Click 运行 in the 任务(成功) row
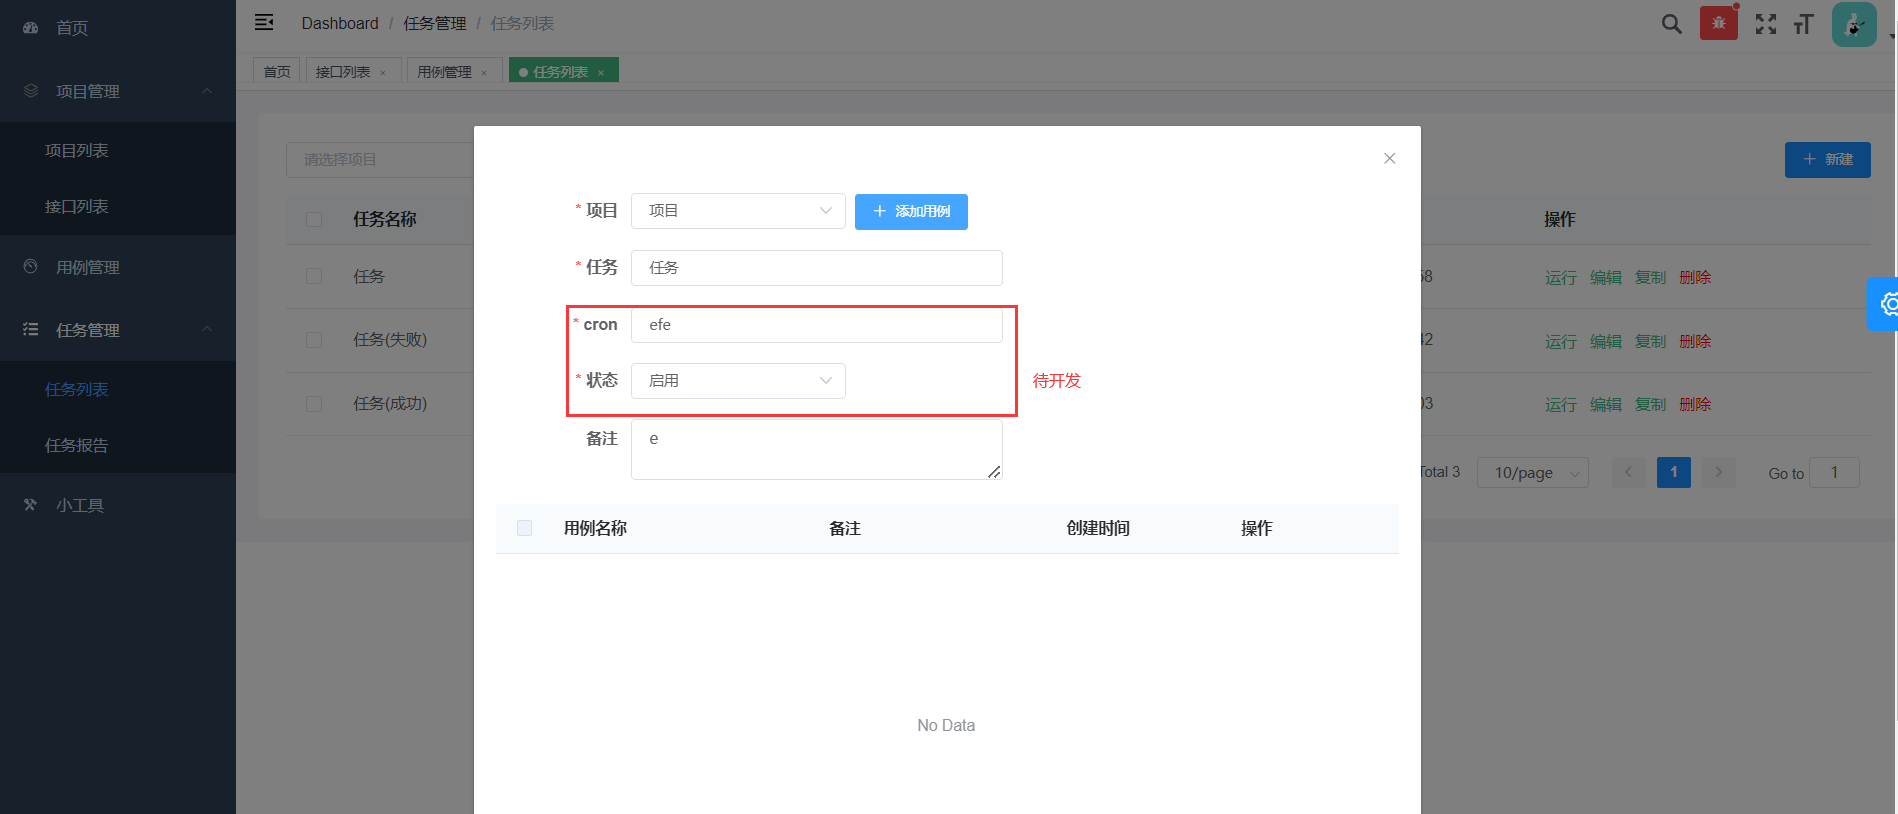 [x=1560, y=404]
